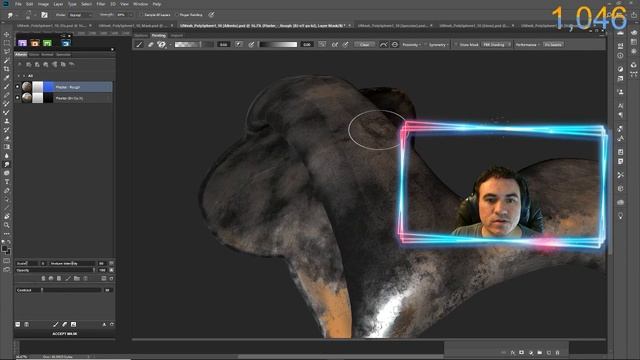Toggle the checkbox left of Symmetry
The height and width of the screenshot is (360, 640).
click(x=426, y=44)
